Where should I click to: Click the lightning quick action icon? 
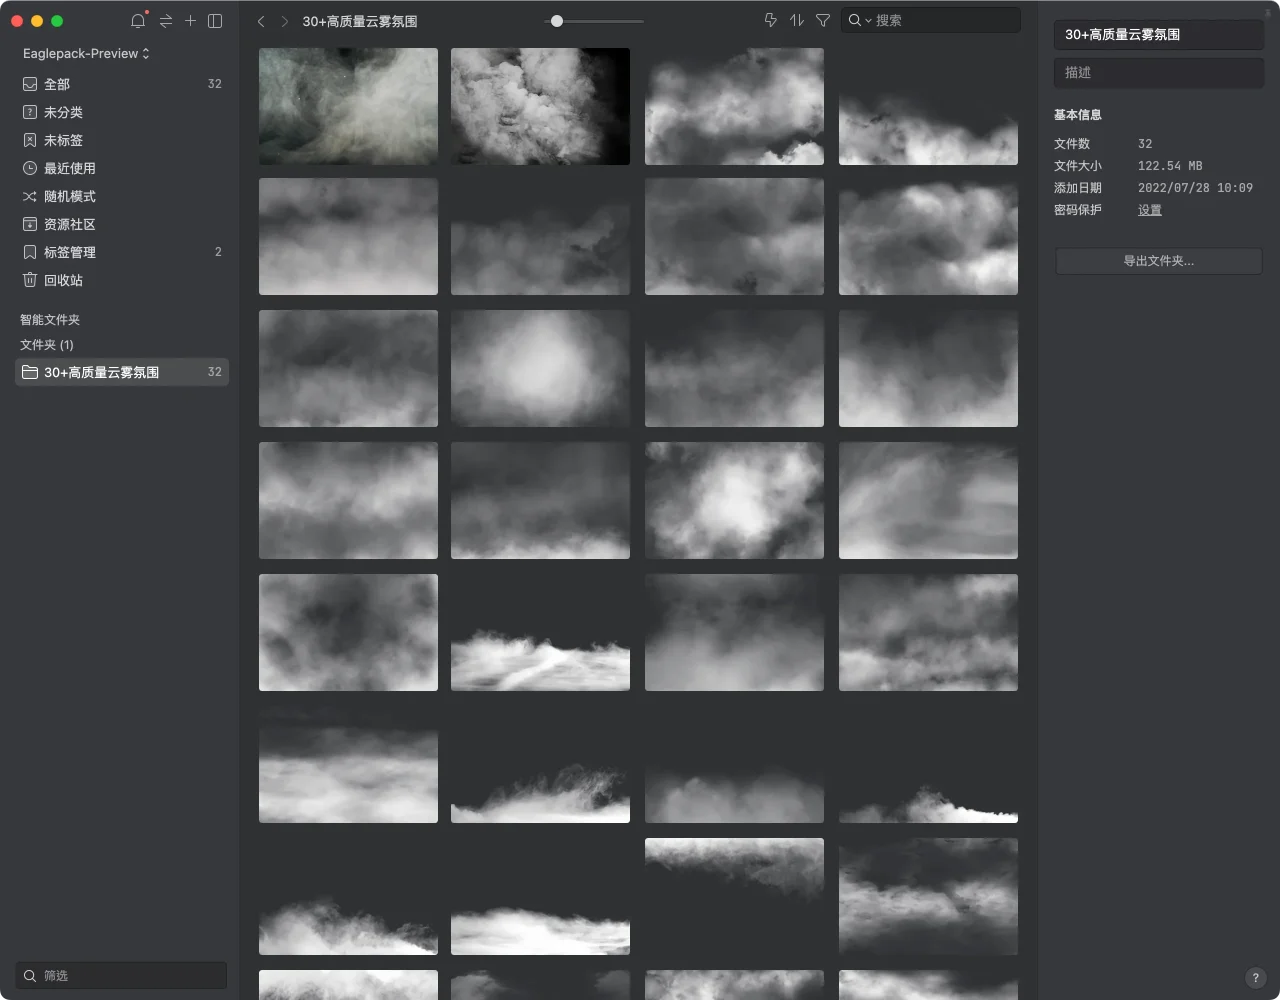tap(770, 20)
